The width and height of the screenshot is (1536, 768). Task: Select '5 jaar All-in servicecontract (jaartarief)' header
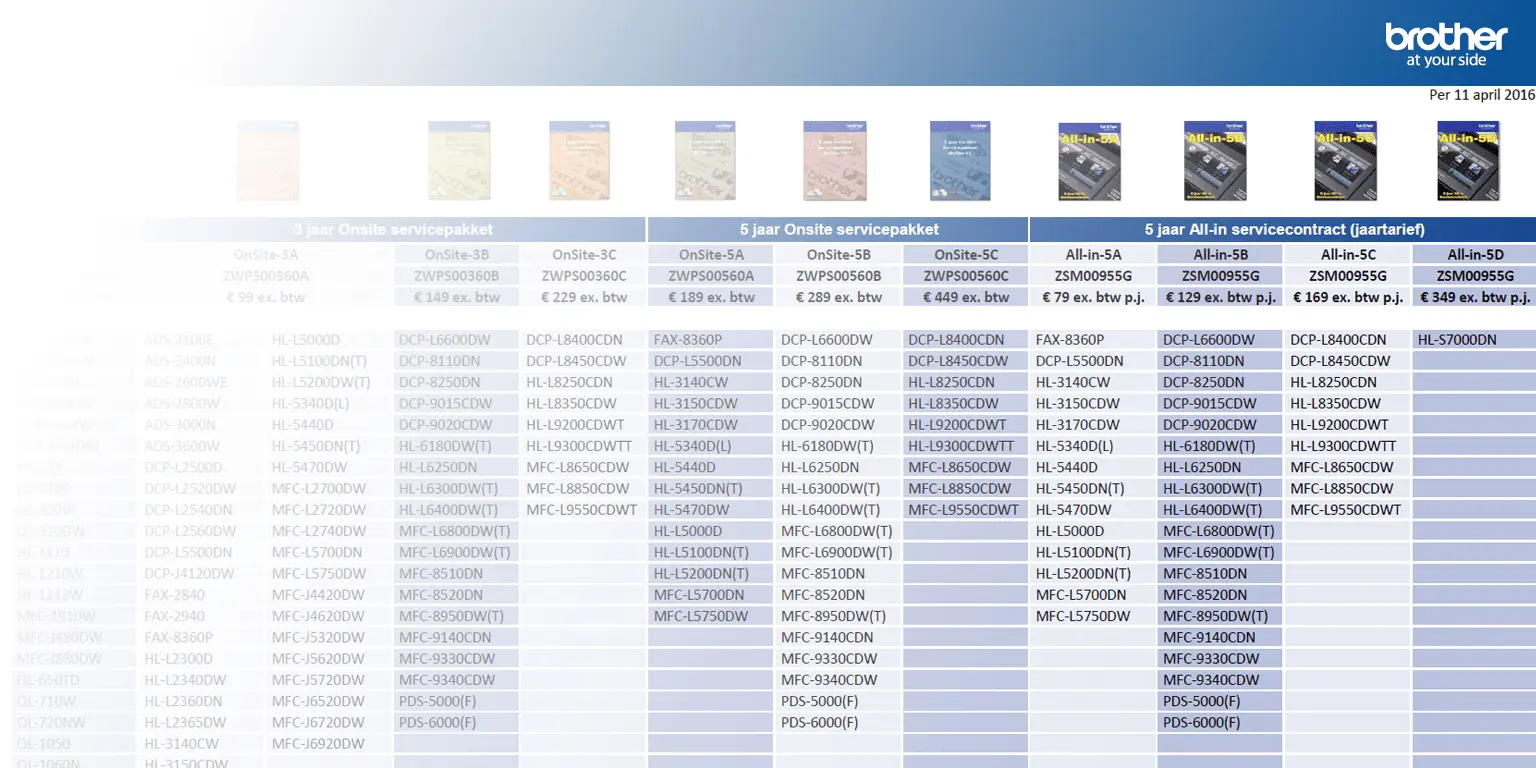(1285, 229)
